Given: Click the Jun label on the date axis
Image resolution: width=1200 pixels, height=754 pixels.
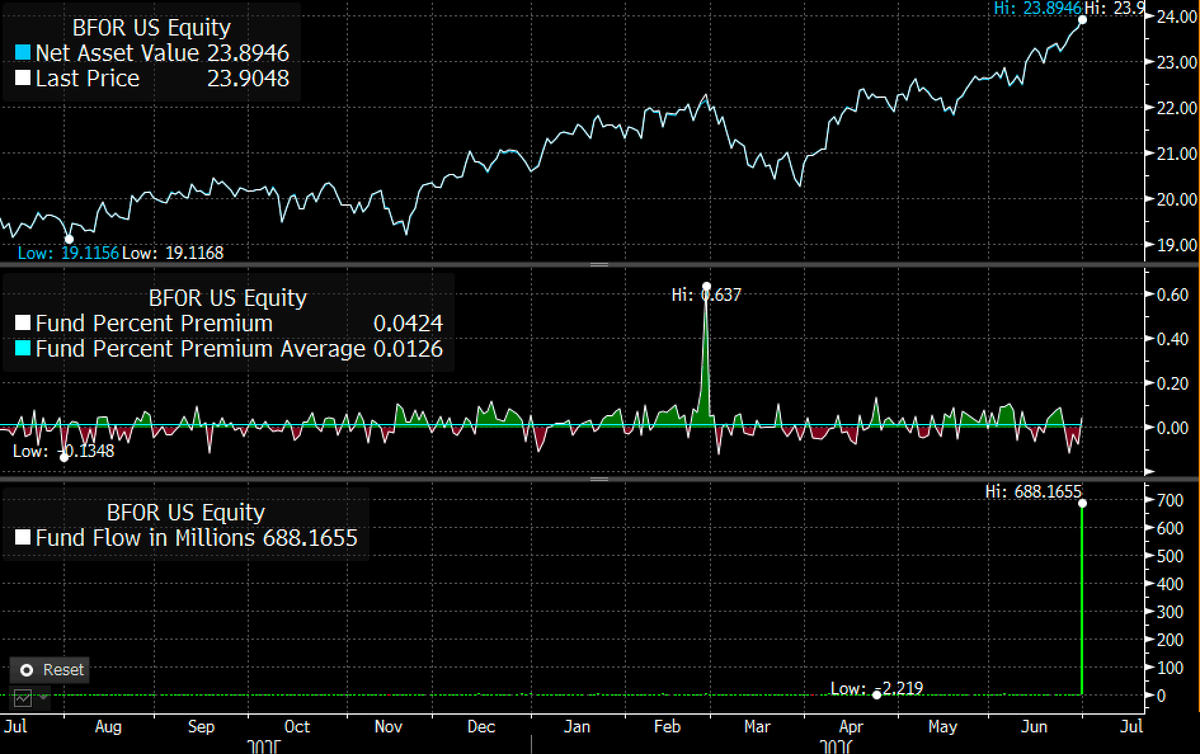Looking at the screenshot, I should pyautogui.click(x=1035, y=727).
